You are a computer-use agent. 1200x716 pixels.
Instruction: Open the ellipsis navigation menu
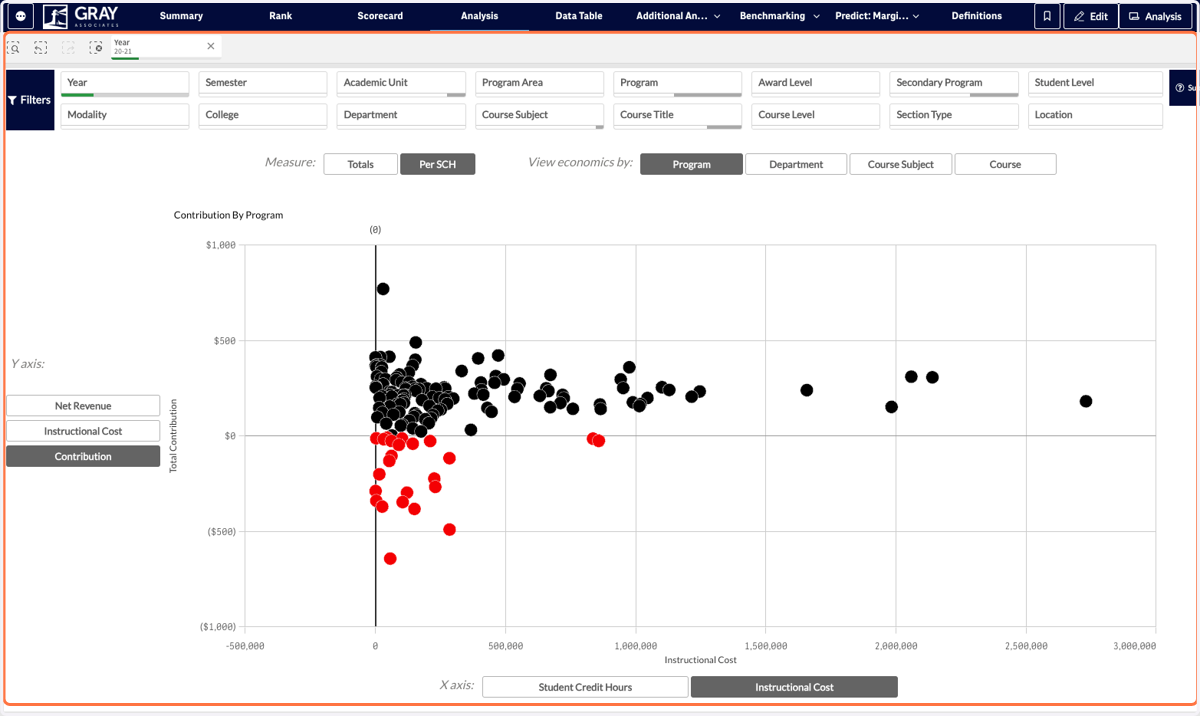pos(21,16)
